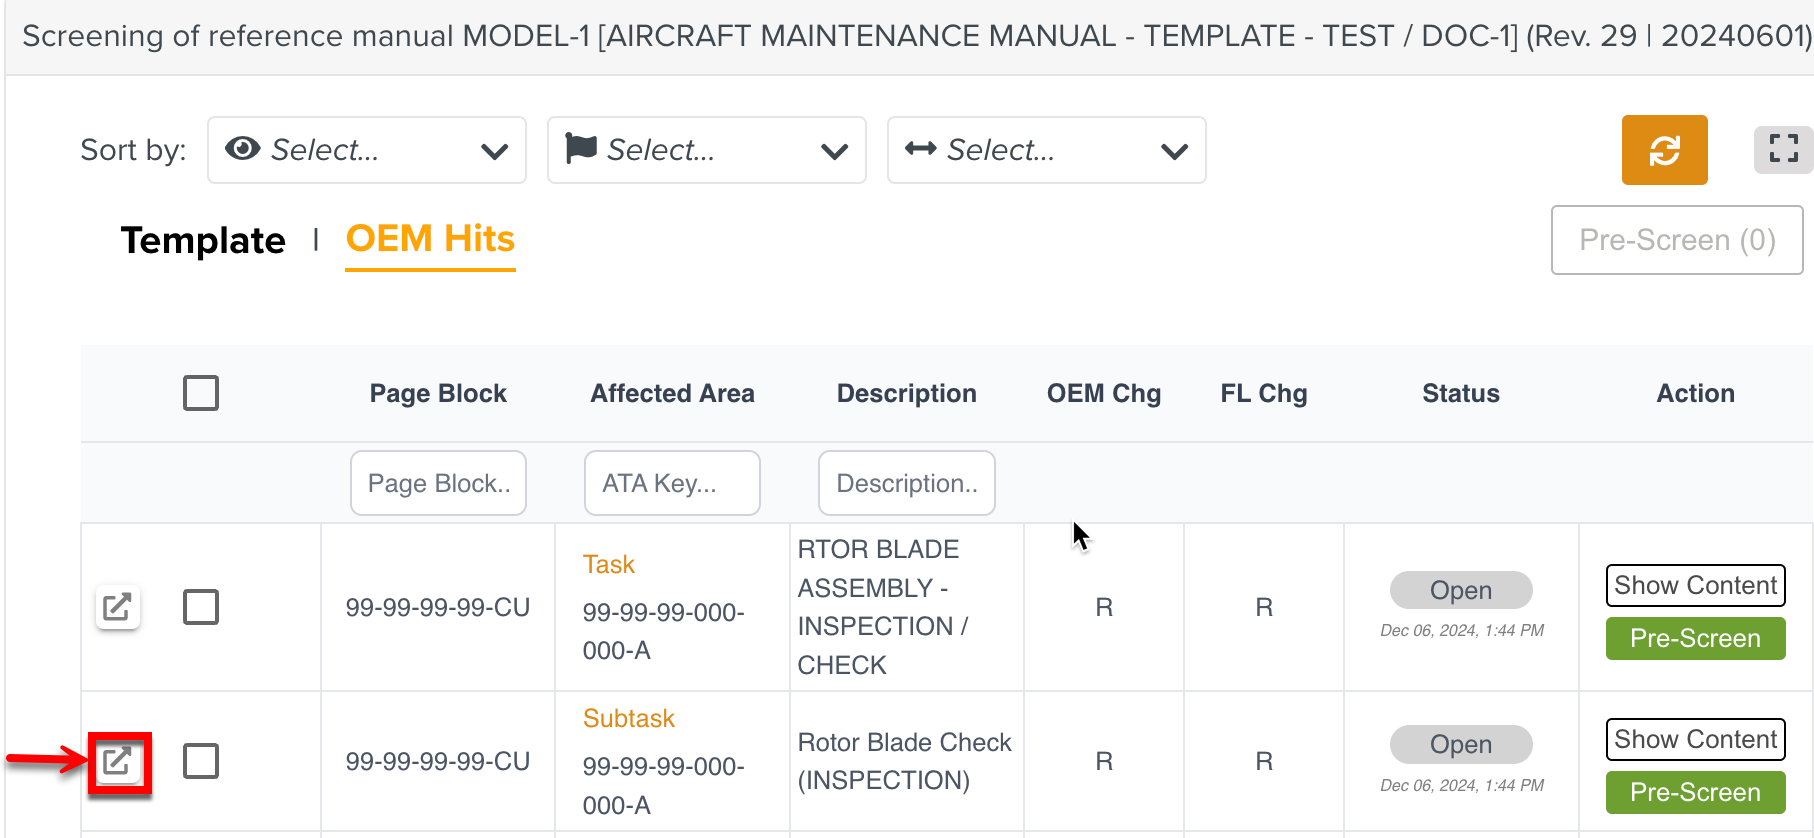Image resolution: width=1814 pixels, height=838 pixels.
Task: Click the orange refresh icon button
Action: 1664,150
